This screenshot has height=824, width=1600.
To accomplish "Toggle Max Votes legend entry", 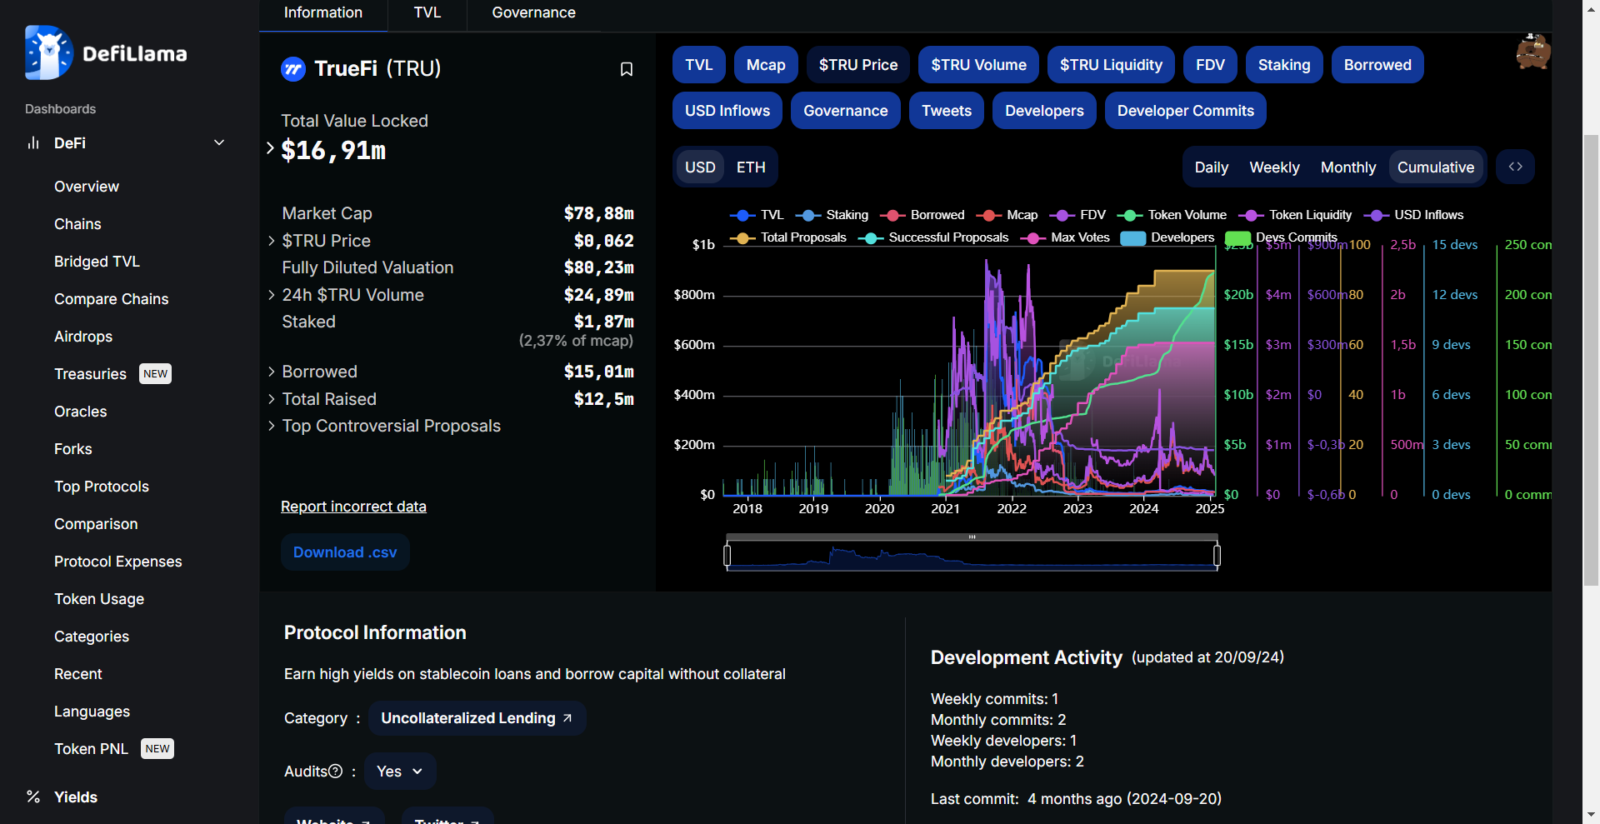I will coord(1065,238).
